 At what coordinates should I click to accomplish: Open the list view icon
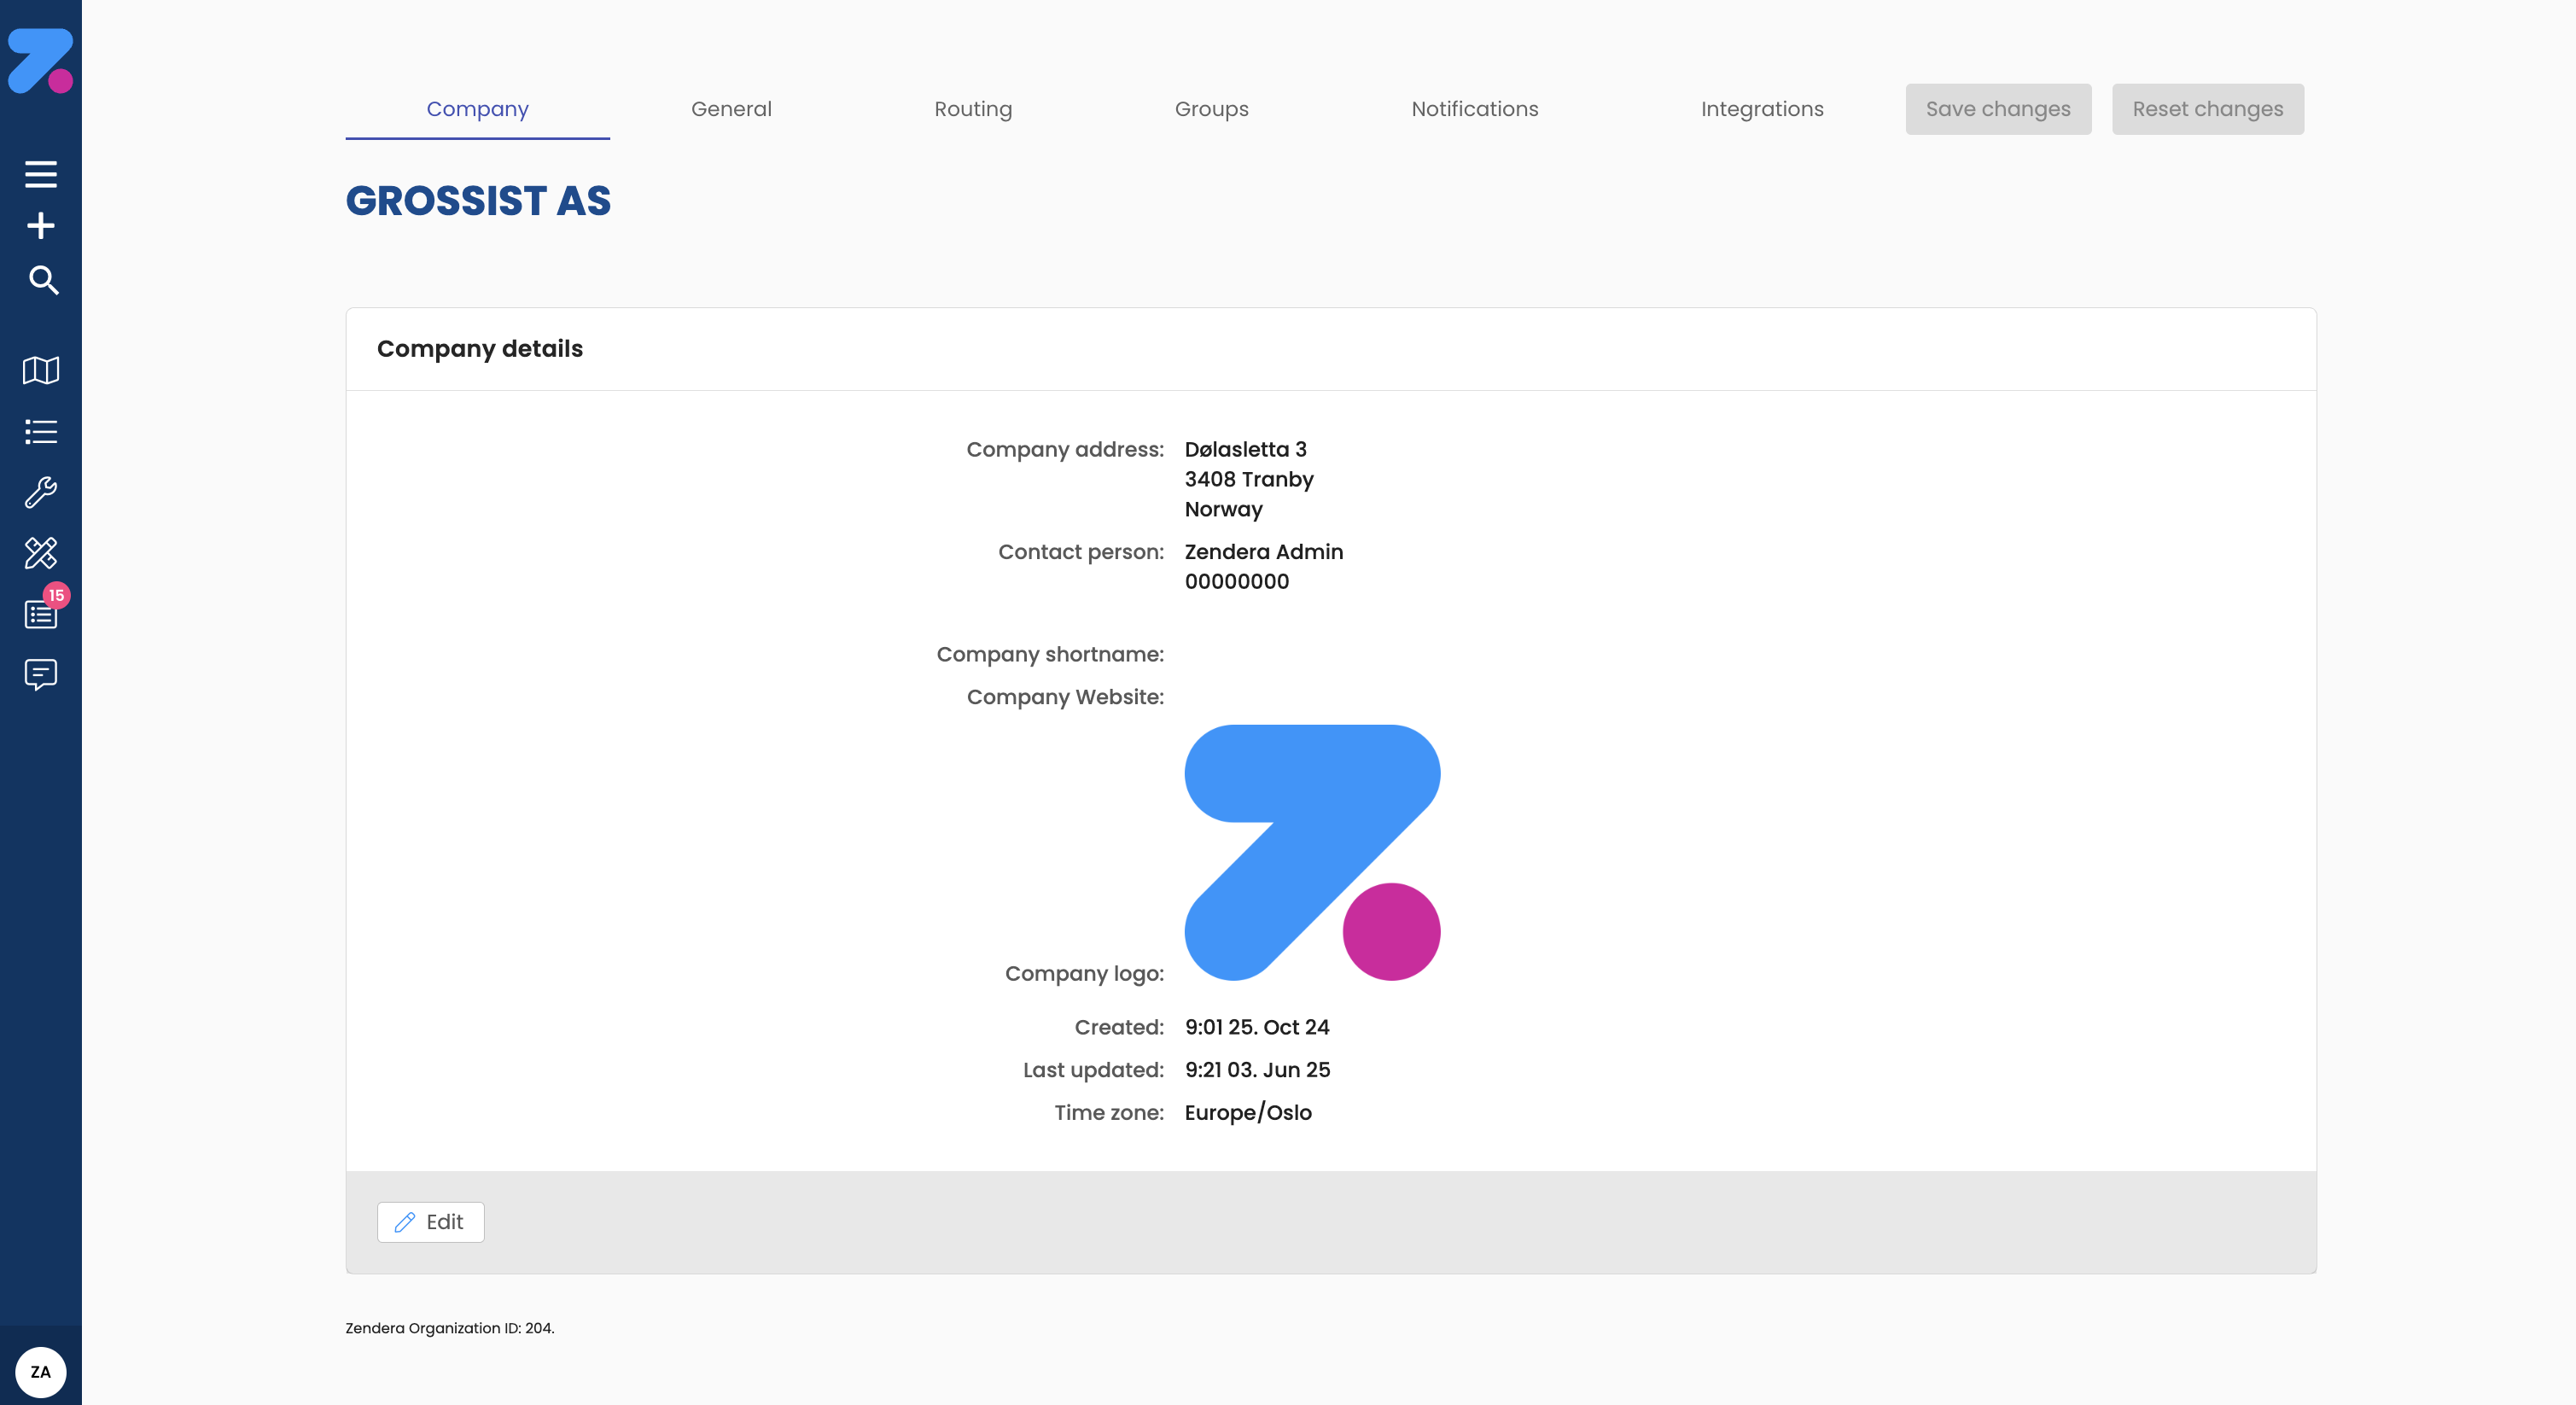tap(40, 432)
